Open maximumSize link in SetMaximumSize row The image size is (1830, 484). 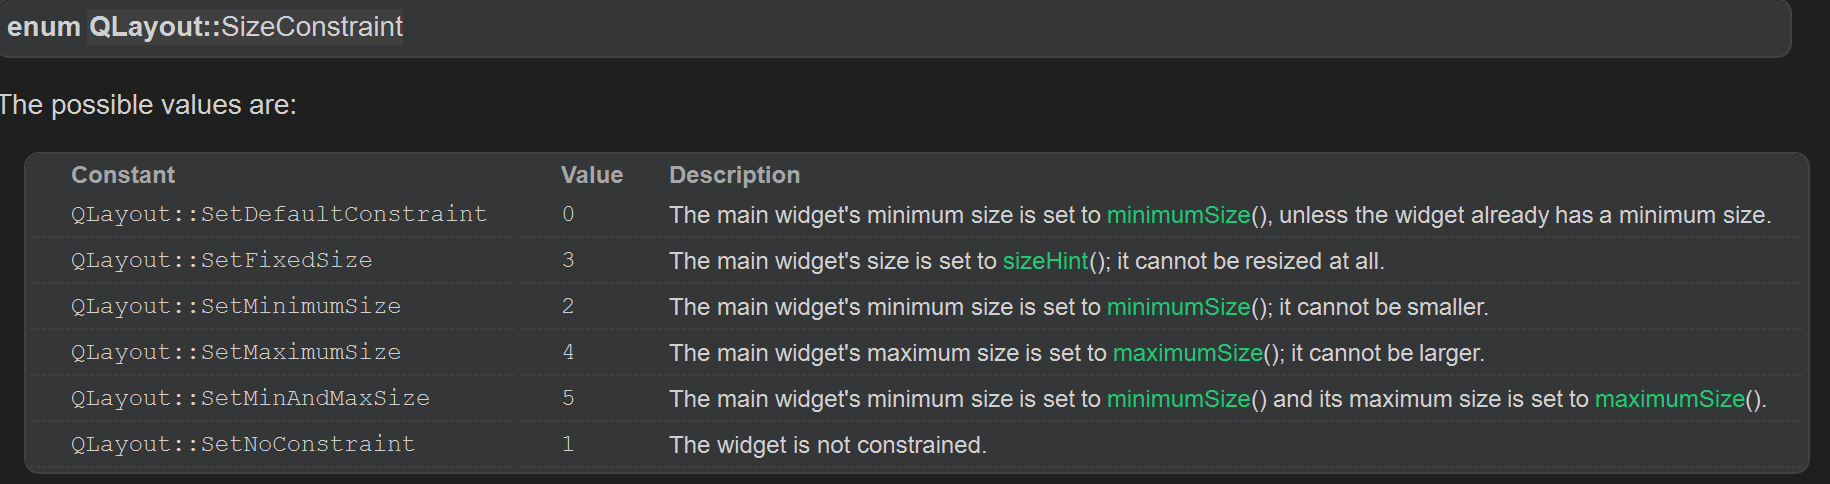tap(1187, 353)
